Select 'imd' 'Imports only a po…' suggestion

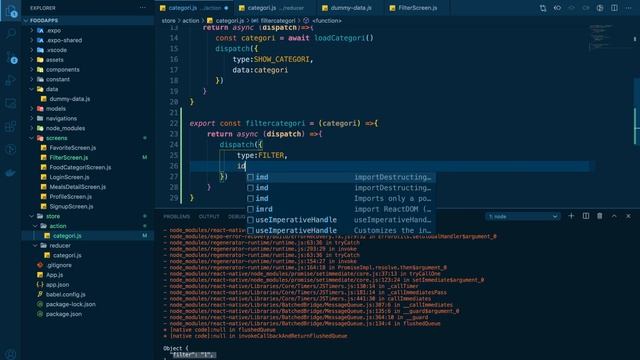coord(340,198)
